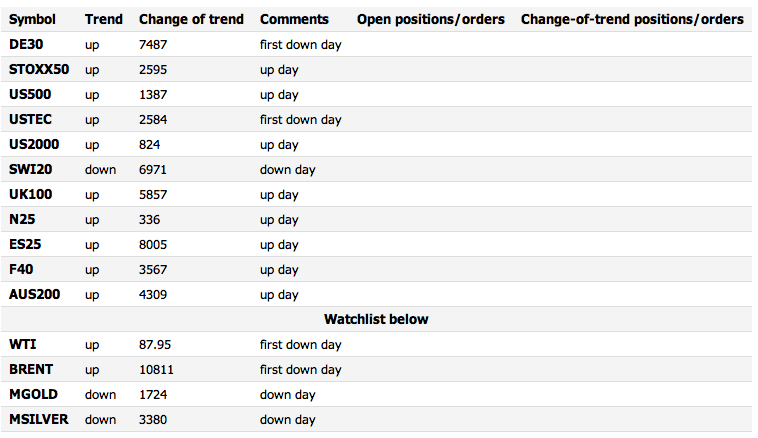Click the Open positions/orders header
Screen dimensions: 758x438
click(430, 19)
